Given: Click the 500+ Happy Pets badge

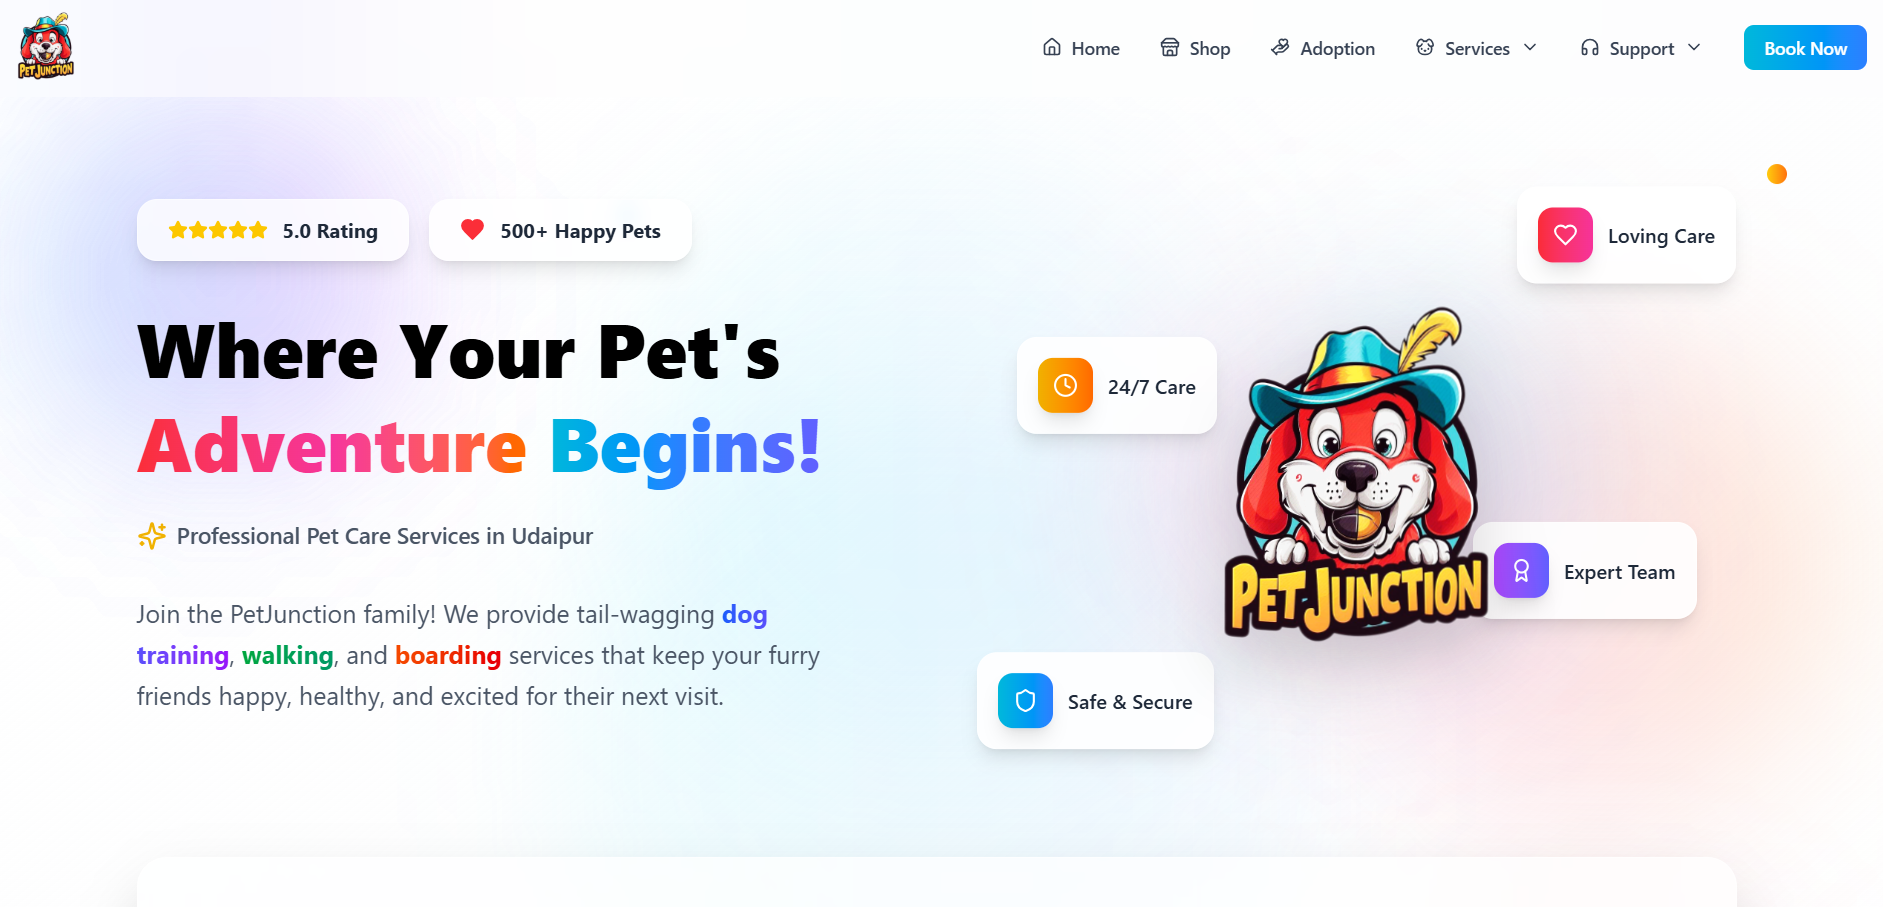Looking at the screenshot, I should coord(560,230).
